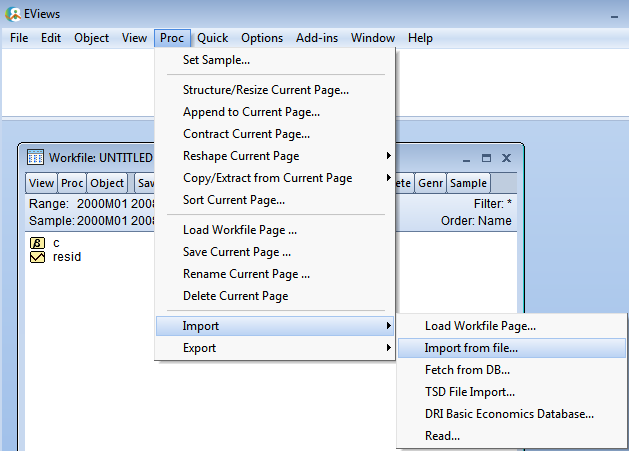Click the Workfile window grid icon
Screen dimensions: 629x451
tap(35, 158)
